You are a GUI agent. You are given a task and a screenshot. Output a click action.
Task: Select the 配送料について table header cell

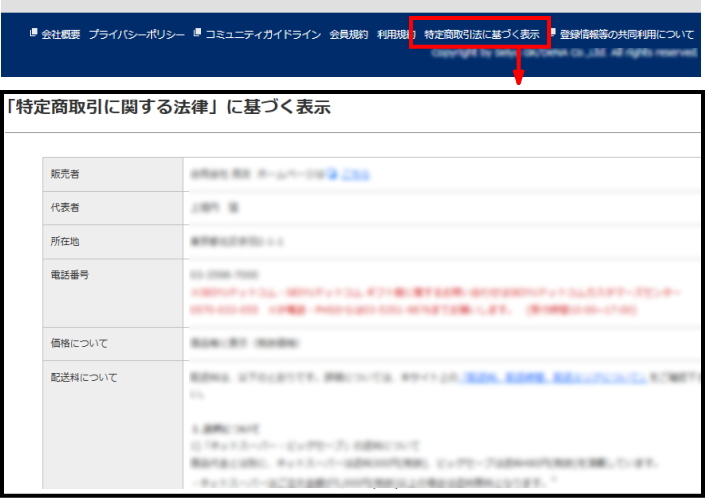[x=113, y=425]
